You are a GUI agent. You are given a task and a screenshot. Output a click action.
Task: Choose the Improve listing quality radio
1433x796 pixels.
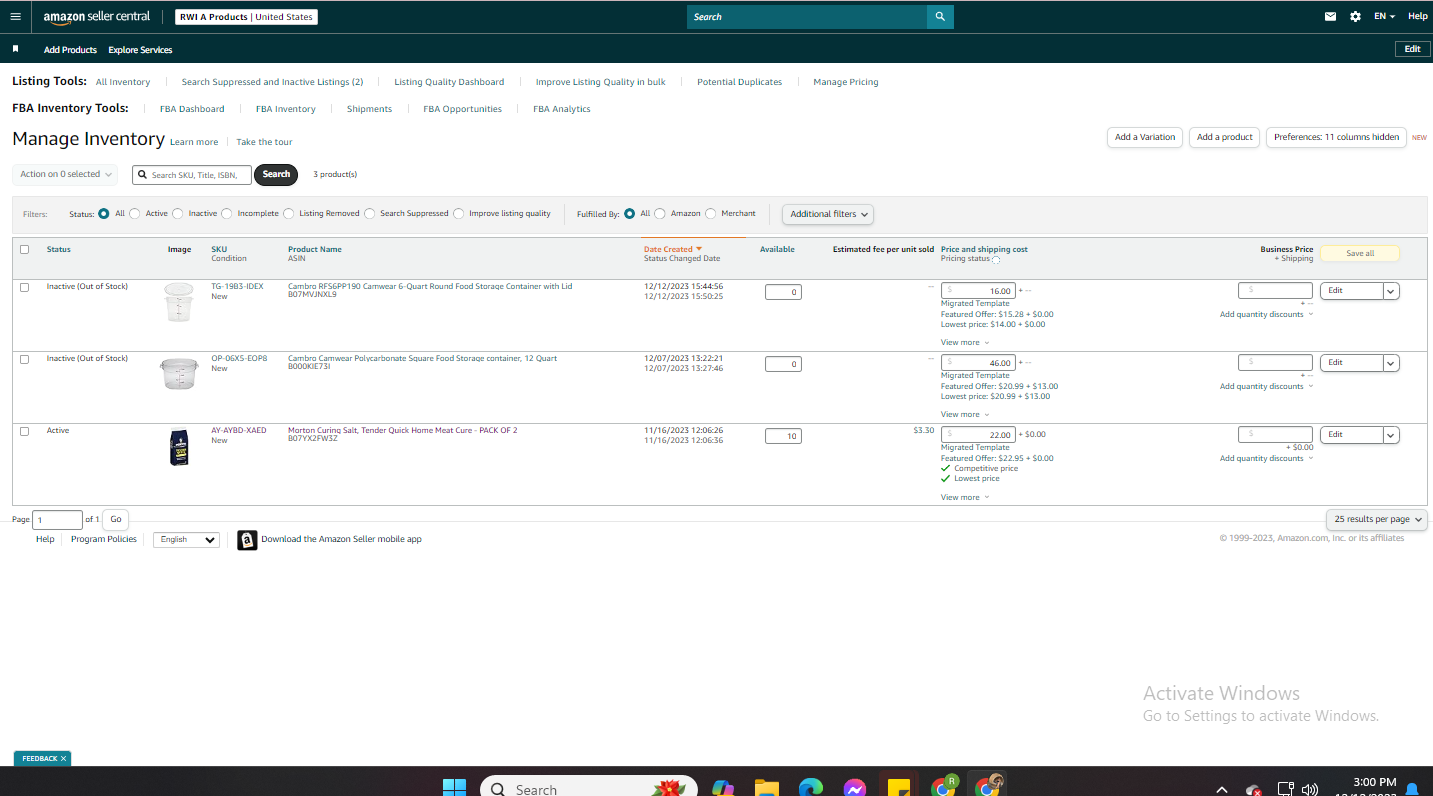click(459, 214)
